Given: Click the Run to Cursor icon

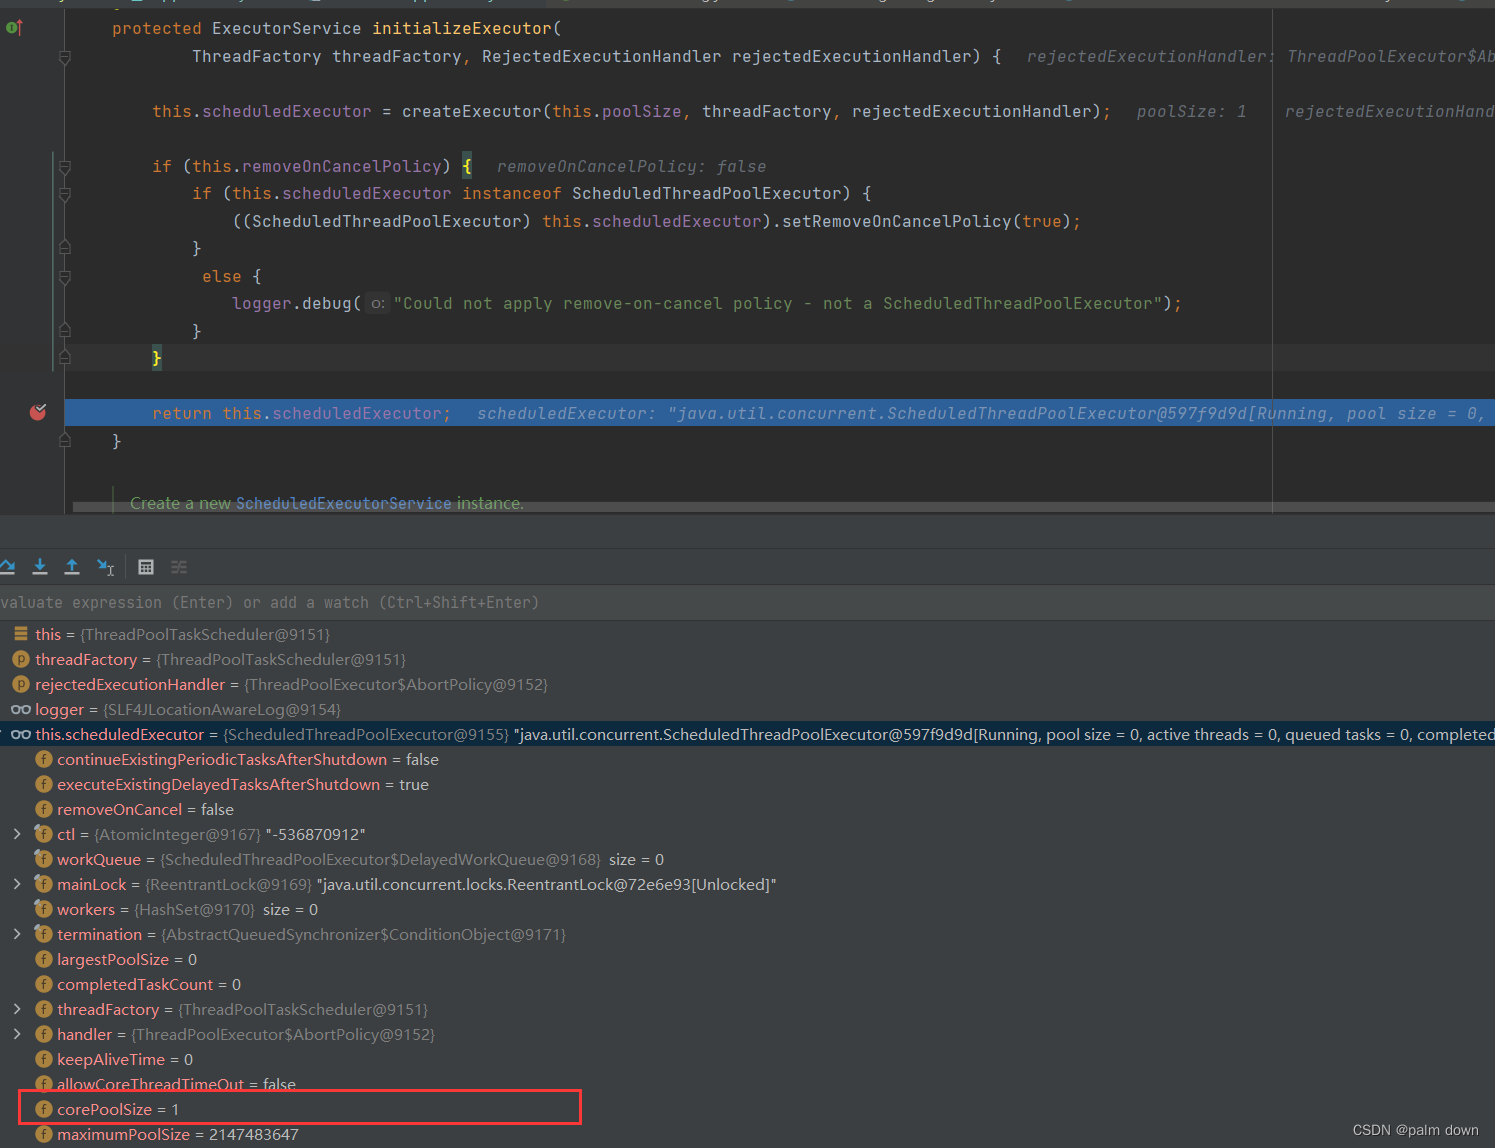Looking at the screenshot, I should (x=105, y=567).
